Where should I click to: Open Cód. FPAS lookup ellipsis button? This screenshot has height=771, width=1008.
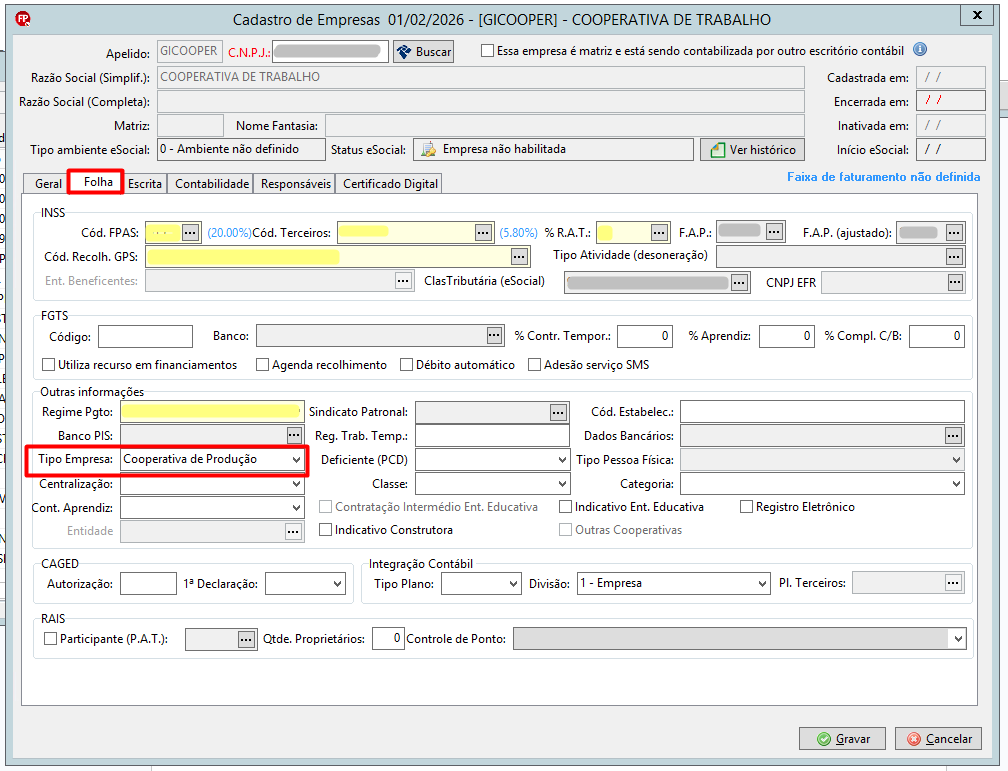click(190, 232)
